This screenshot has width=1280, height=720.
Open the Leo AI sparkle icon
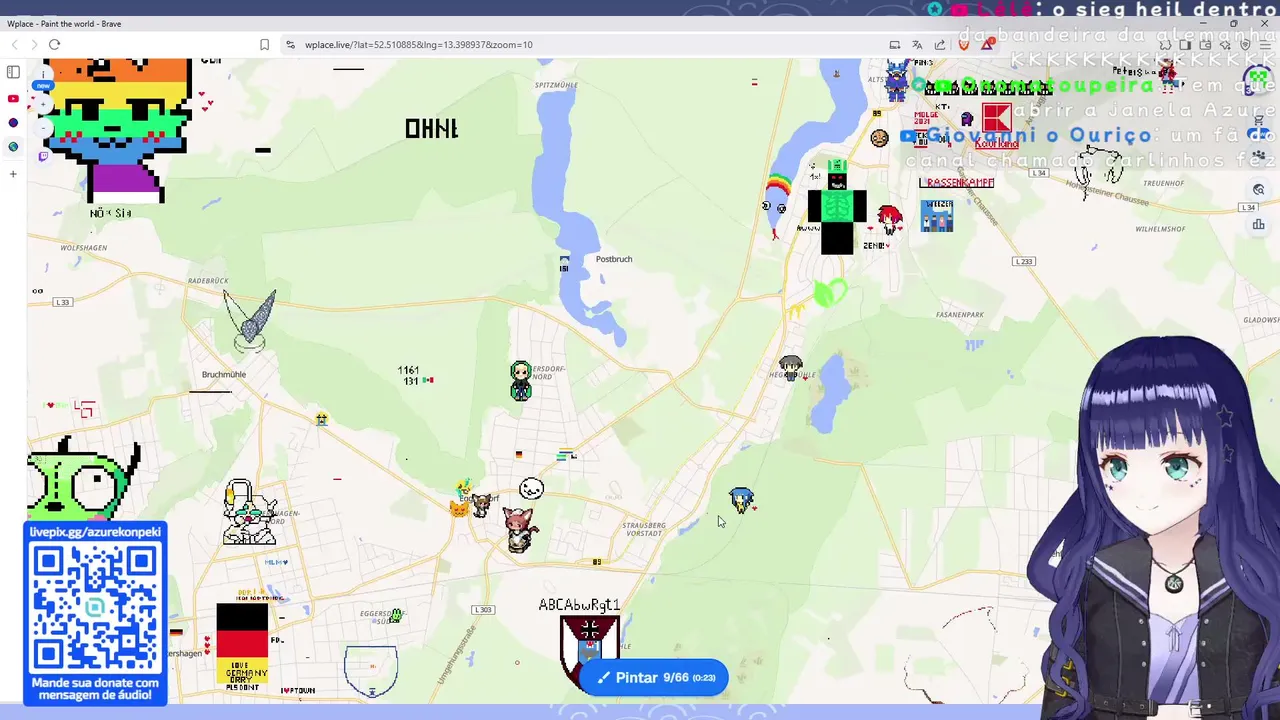1224,44
